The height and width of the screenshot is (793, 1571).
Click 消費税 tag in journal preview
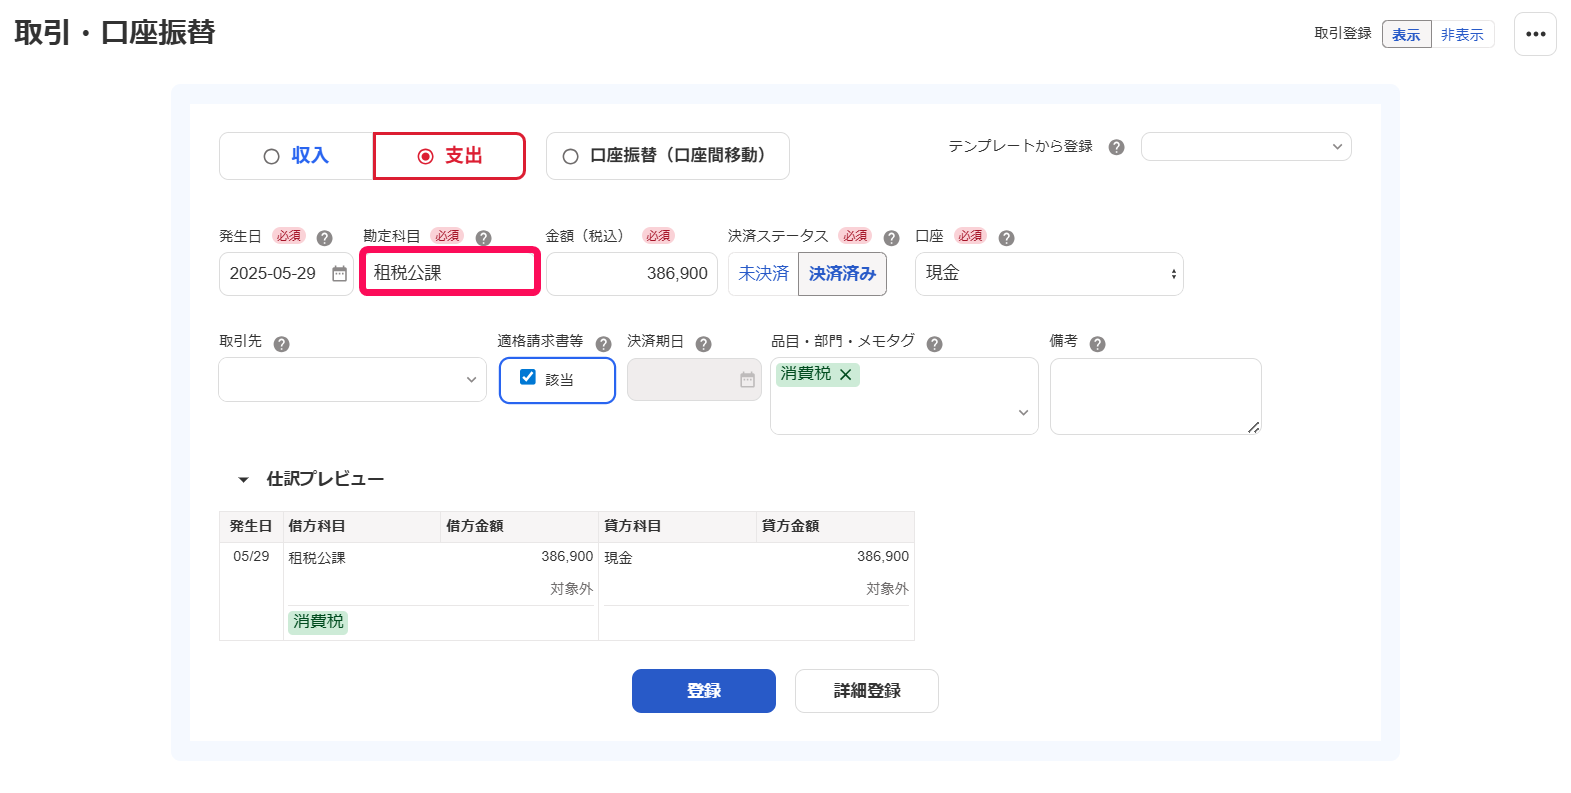[x=318, y=622]
